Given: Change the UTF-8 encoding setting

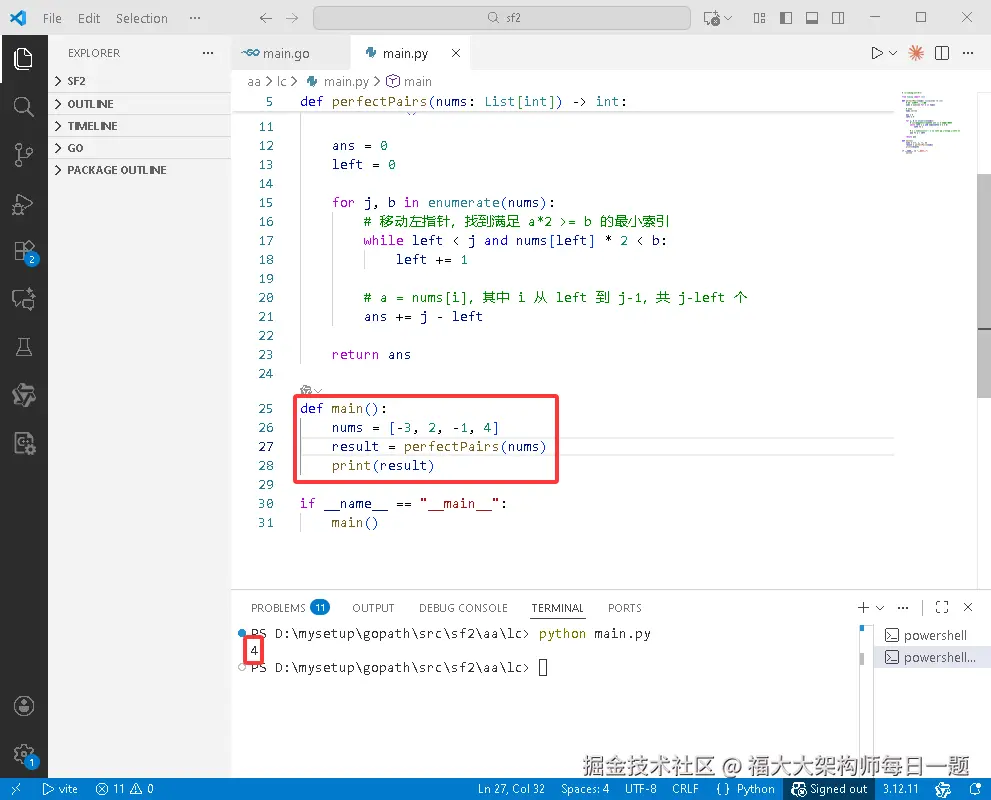Looking at the screenshot, I should click(x=640, y=789).
